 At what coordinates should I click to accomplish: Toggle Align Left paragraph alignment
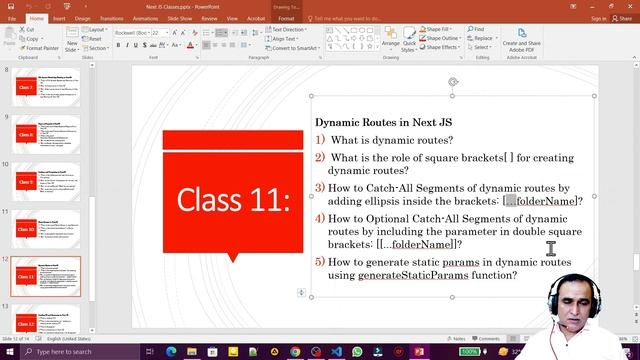(x=206, y=45)
